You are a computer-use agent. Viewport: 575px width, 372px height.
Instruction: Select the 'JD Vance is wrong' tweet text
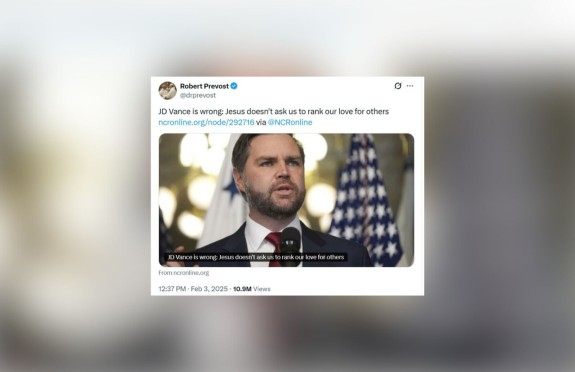tap(274, 112)
